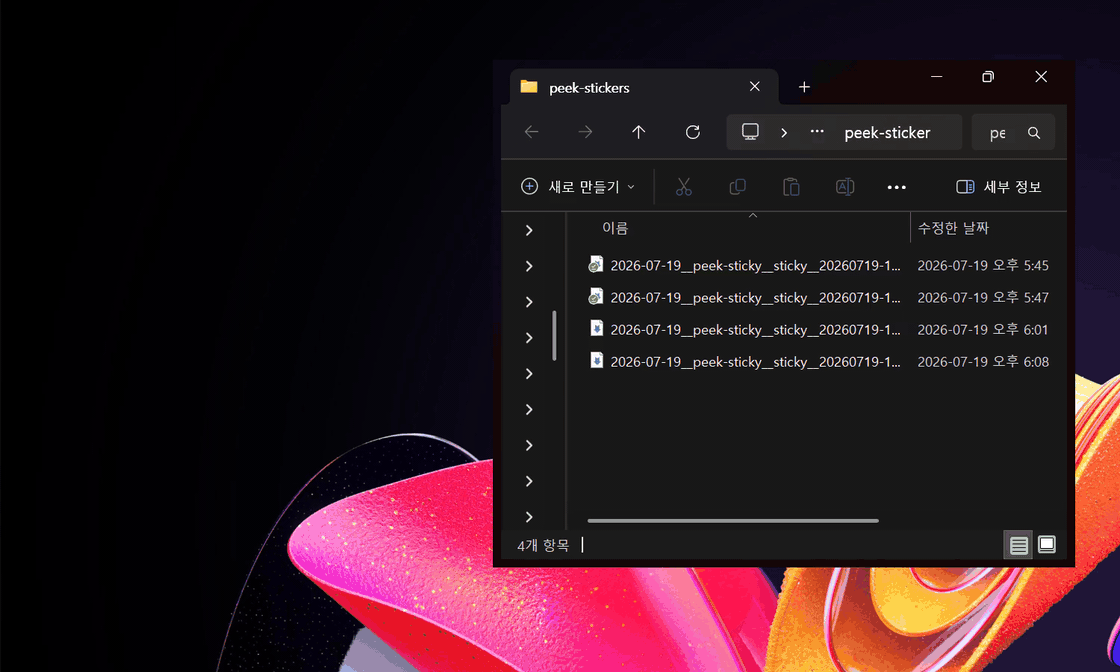Click the Cut scissors icon

point(684,187)
